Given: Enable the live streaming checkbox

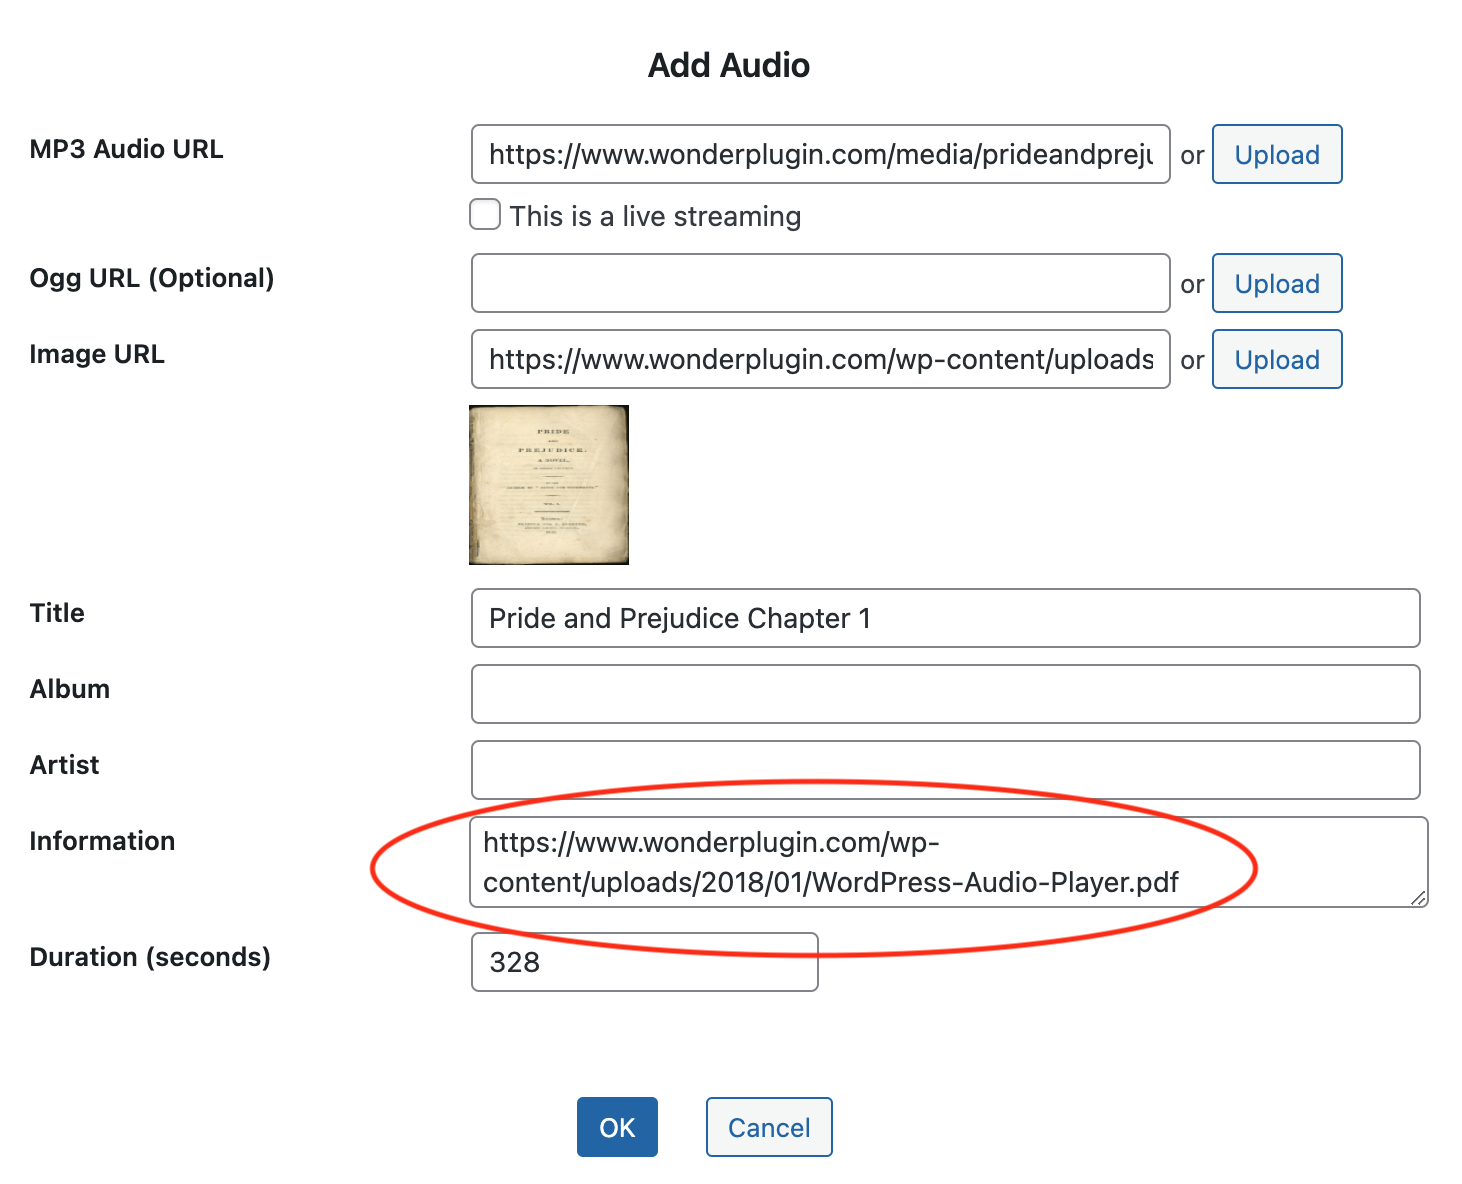Looking at the screenshot, I should pyautogui.click(x=485, y=215).
